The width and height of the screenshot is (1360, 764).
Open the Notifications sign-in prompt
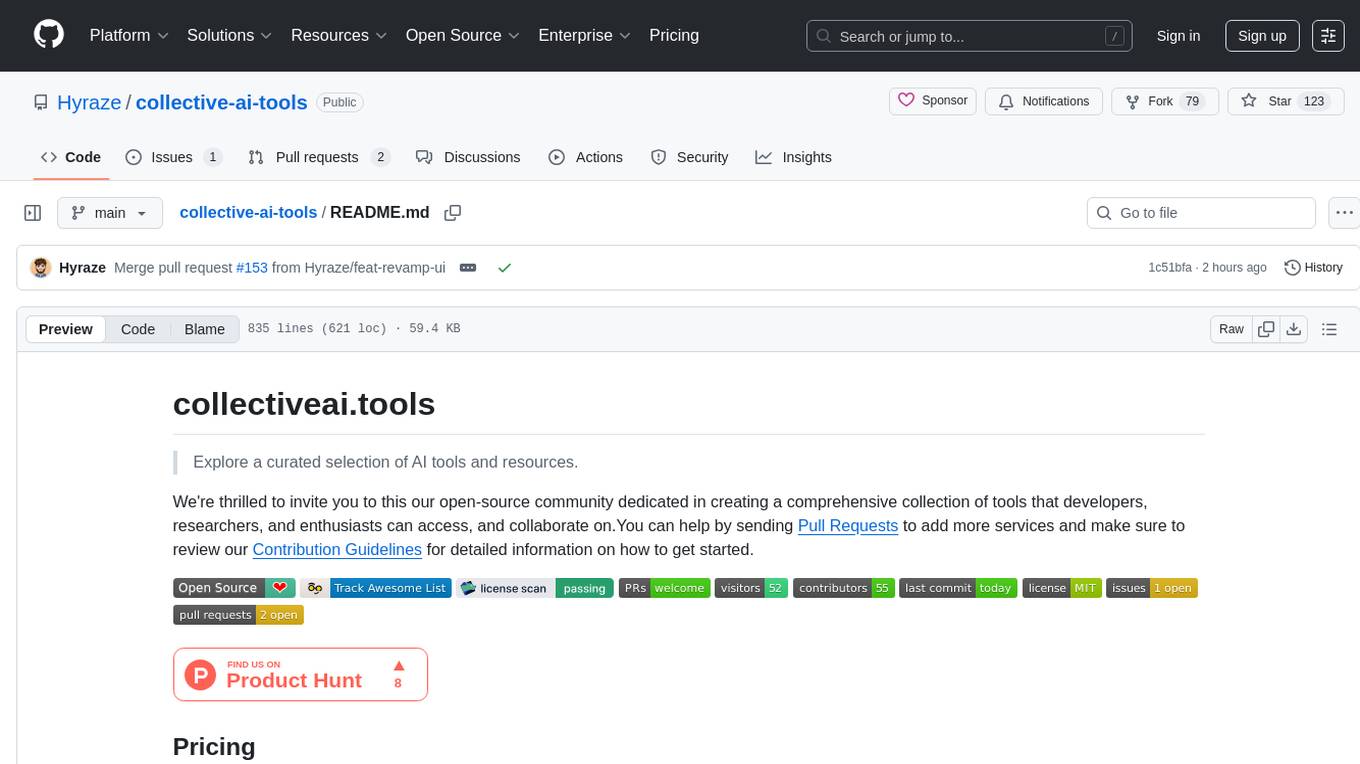[1044, 101]
